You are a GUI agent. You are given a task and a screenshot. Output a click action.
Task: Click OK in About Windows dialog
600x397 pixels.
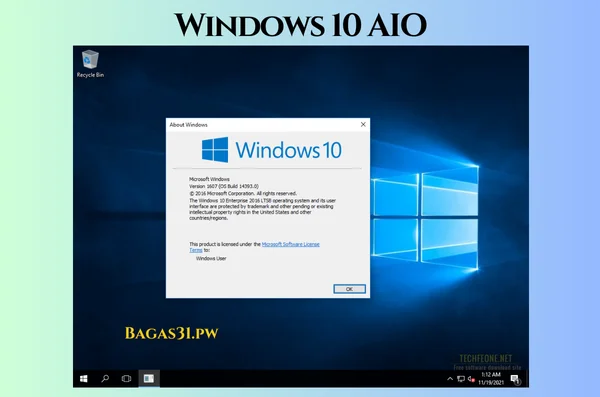click(349, 289)
